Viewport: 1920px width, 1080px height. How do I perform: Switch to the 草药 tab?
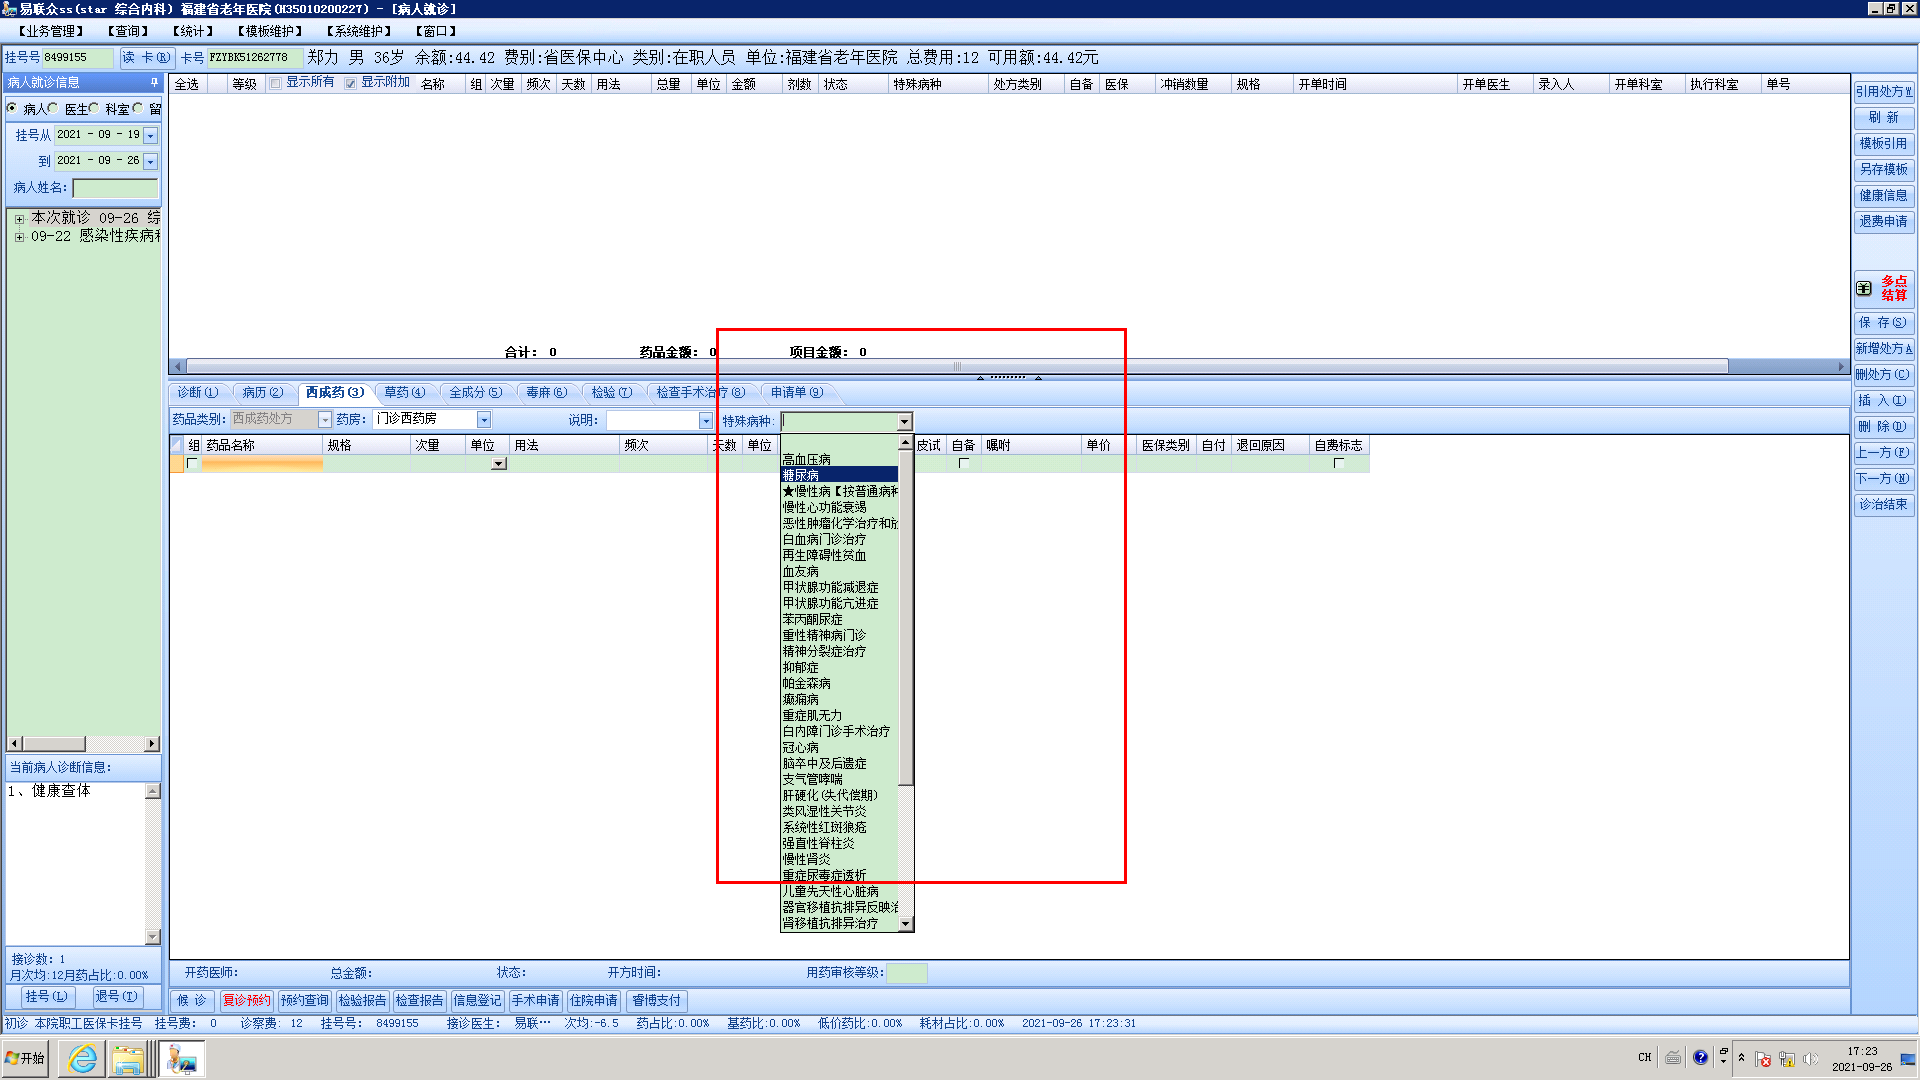coord(404,392)
